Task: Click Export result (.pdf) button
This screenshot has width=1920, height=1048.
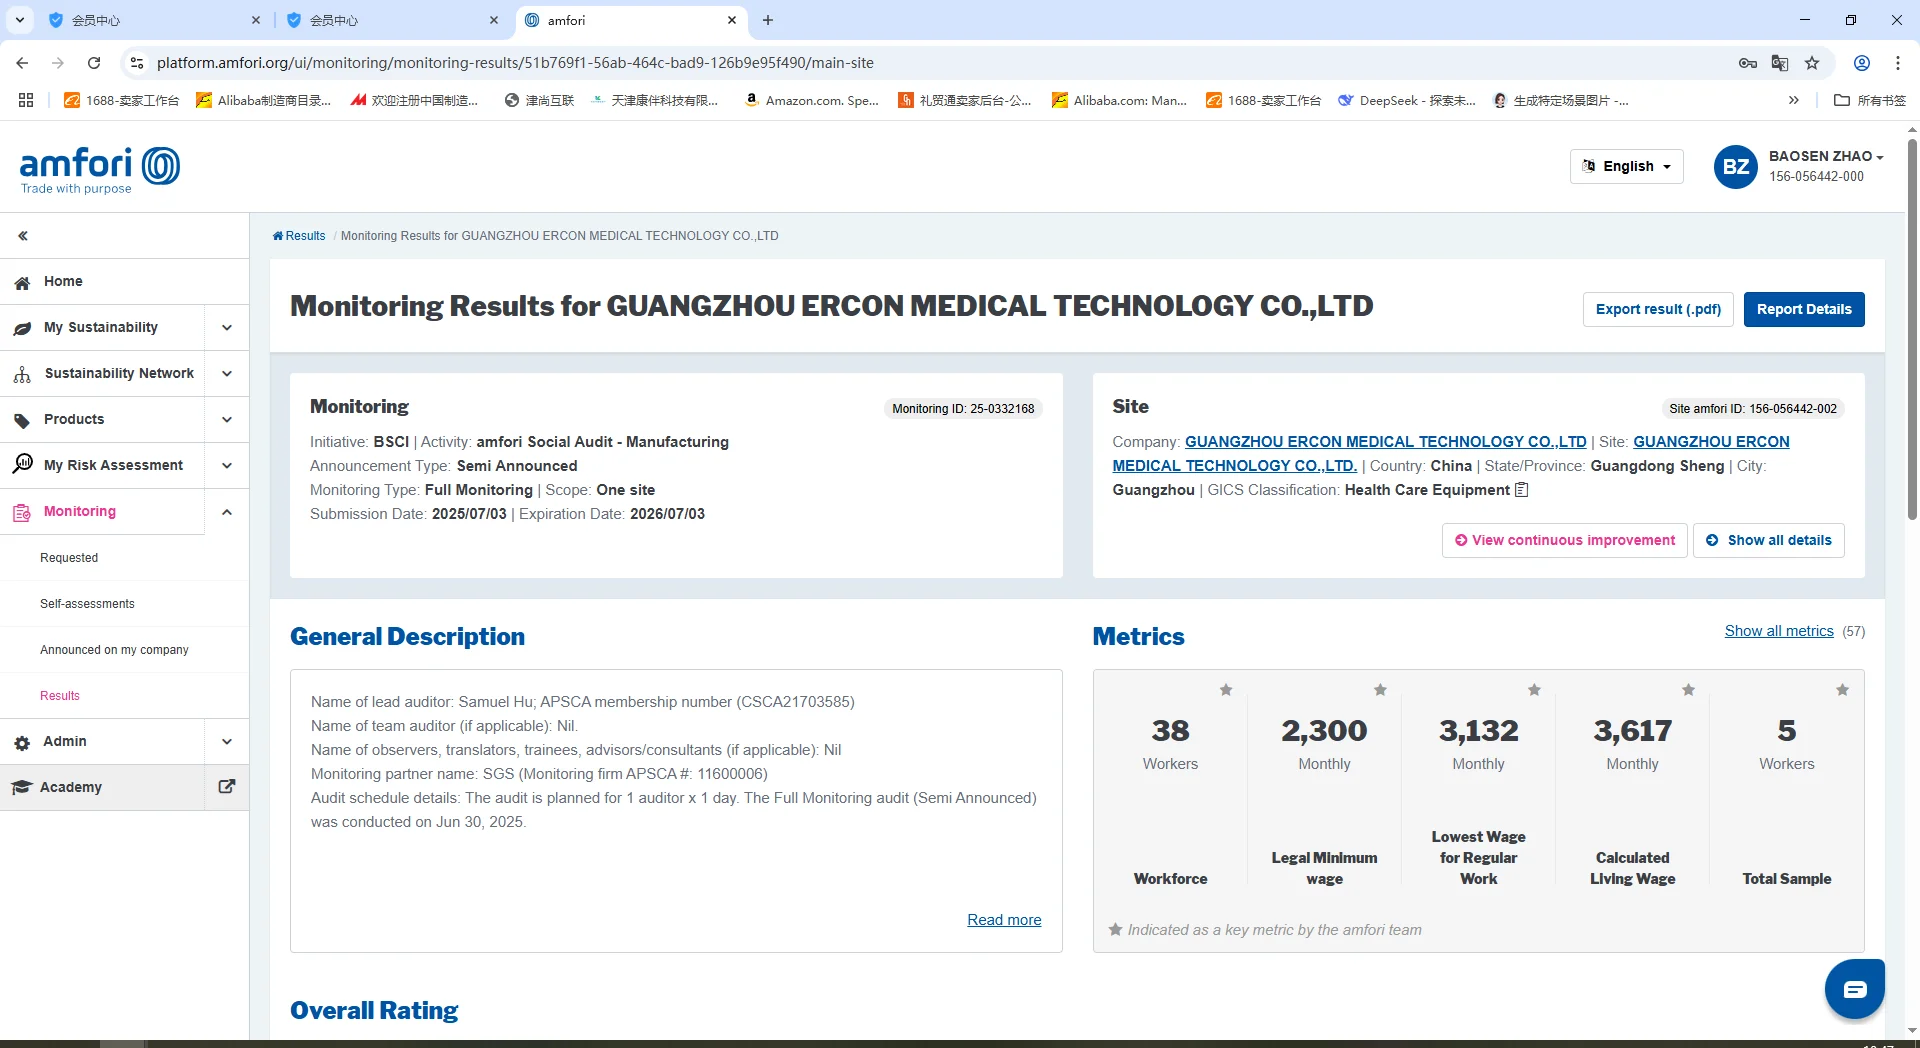Action: pyautogui.click(x=1658, y=309)
